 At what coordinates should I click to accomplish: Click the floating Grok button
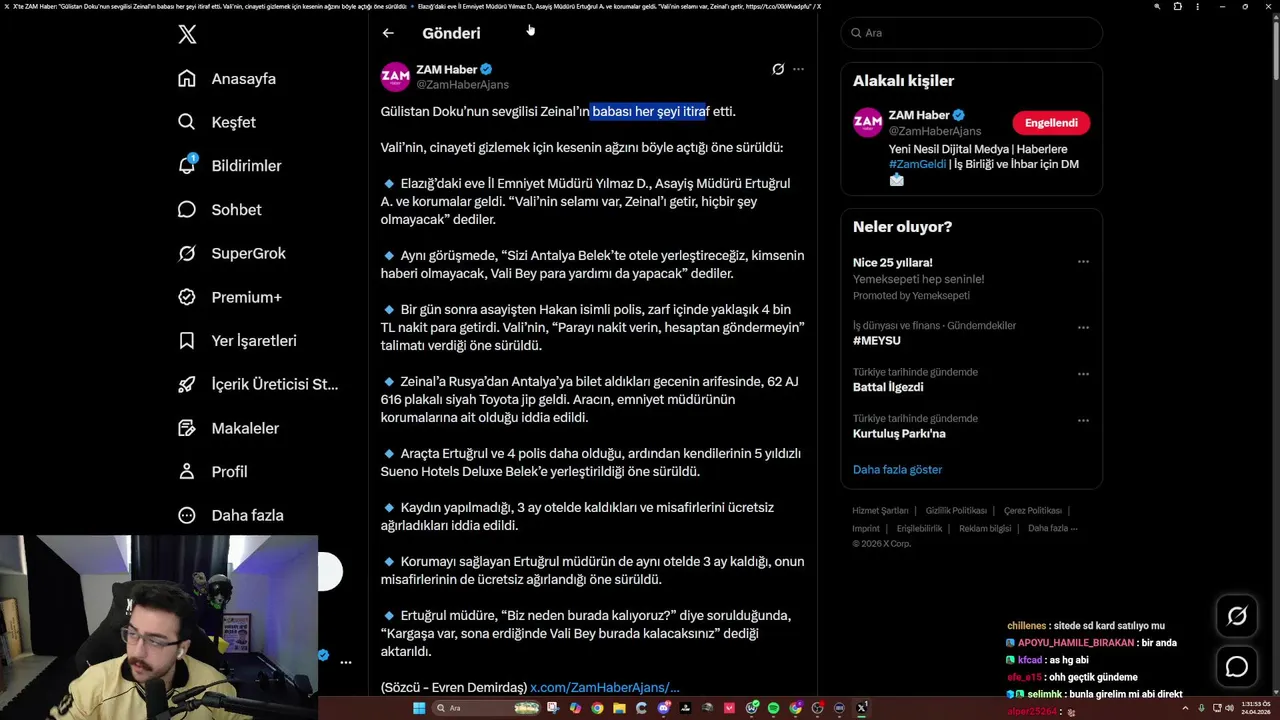click(x=1237, y=617)
